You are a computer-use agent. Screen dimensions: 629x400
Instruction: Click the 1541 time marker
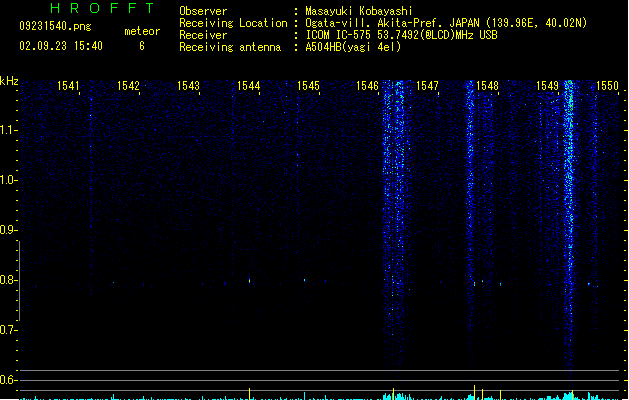[68, 86]
